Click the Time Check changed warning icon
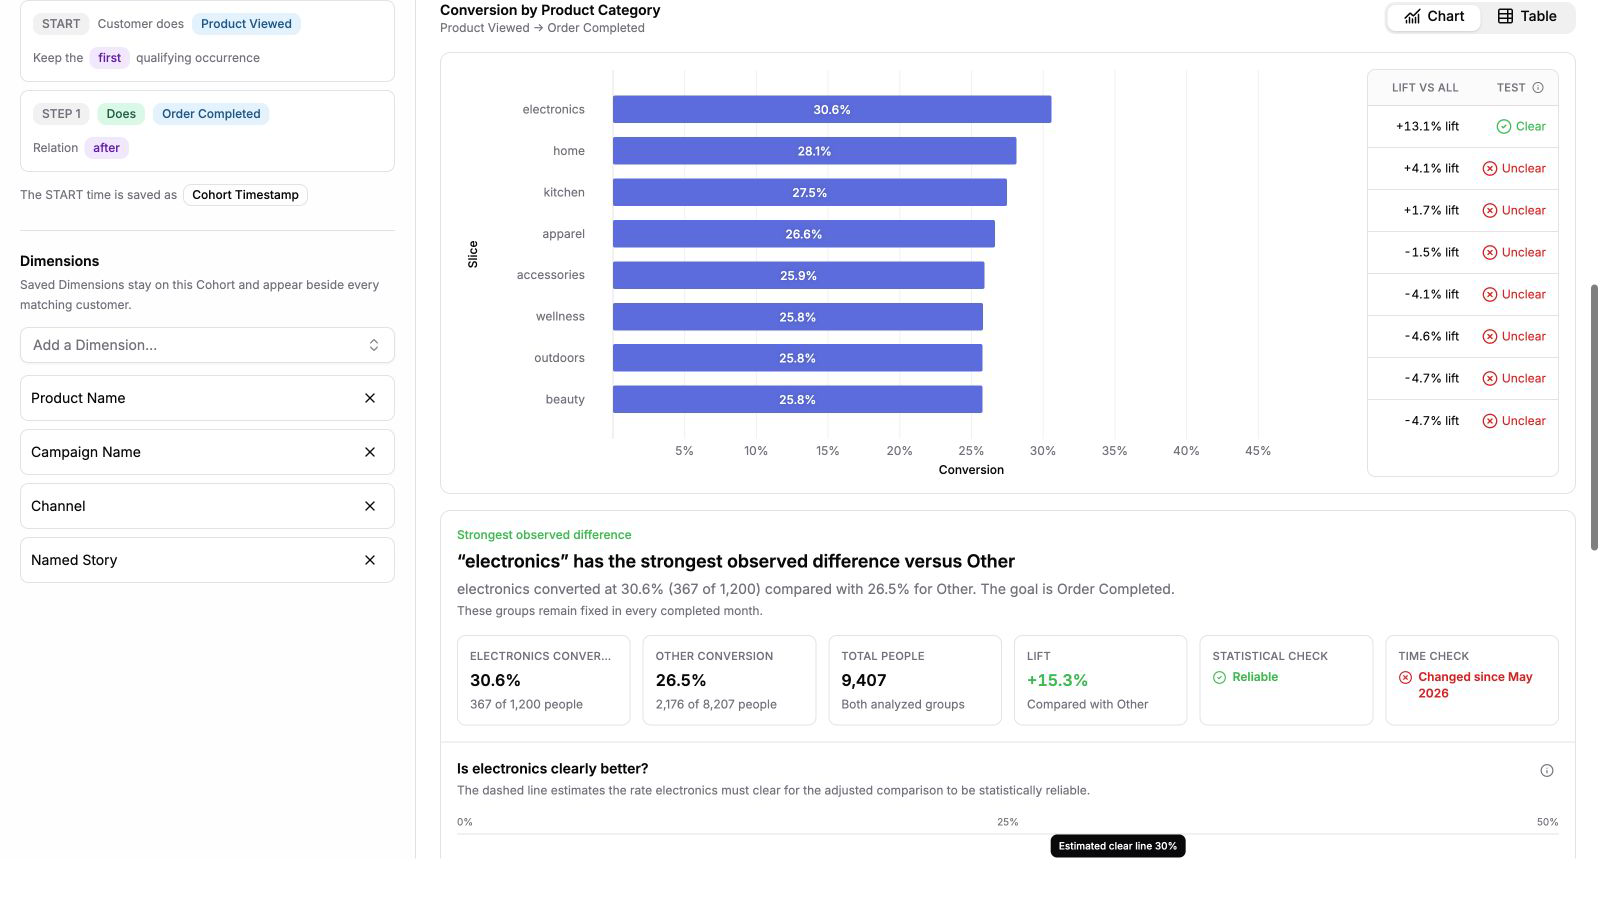 point(1405,677)
